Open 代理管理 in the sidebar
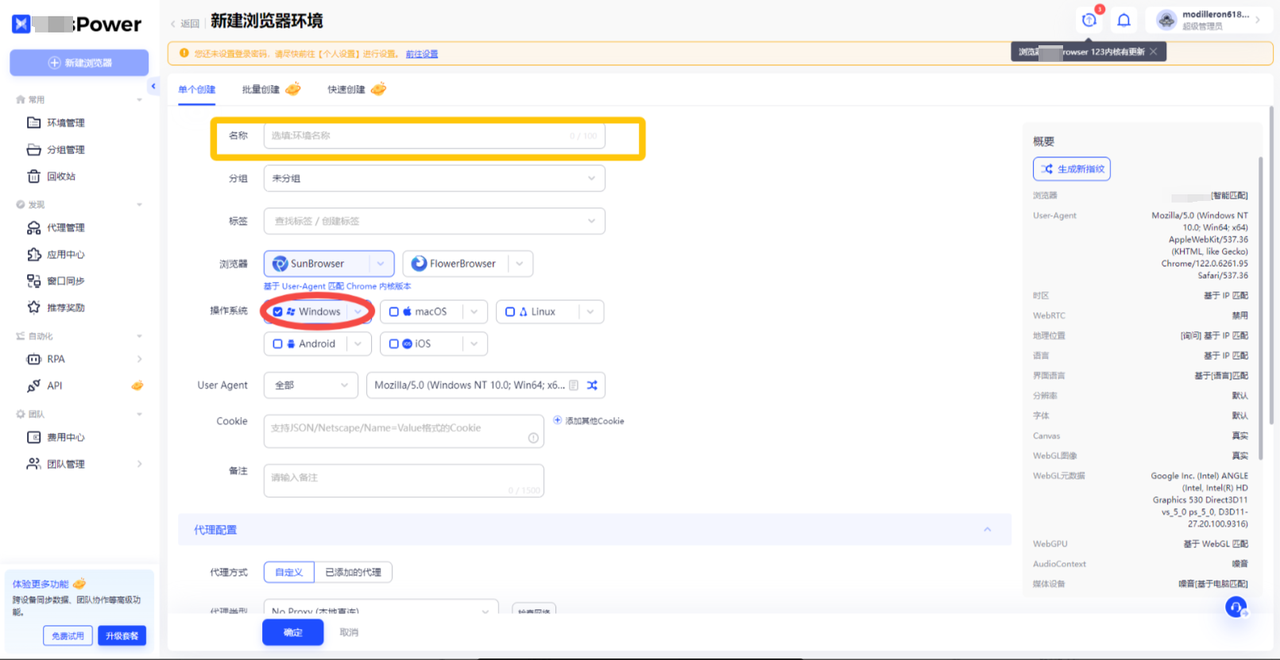This screenshot has height=660, width=1280. (x=66, y=228)
